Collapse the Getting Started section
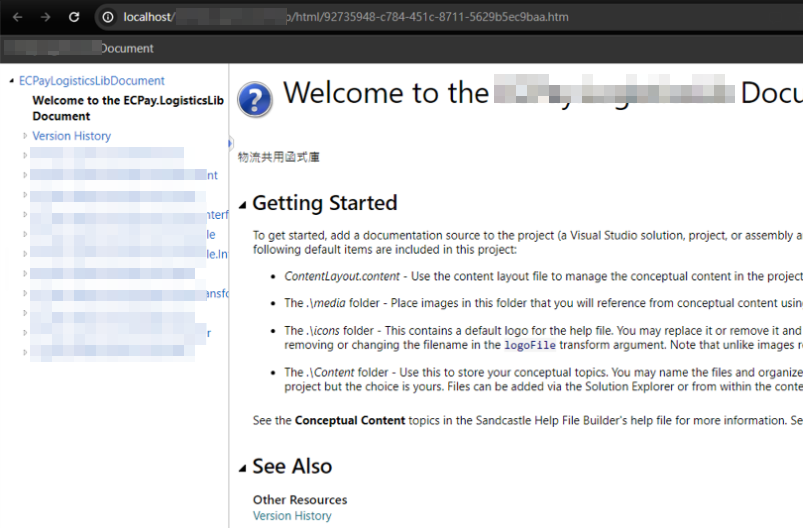Screen dimensions: 803x528 coord(243,205)
